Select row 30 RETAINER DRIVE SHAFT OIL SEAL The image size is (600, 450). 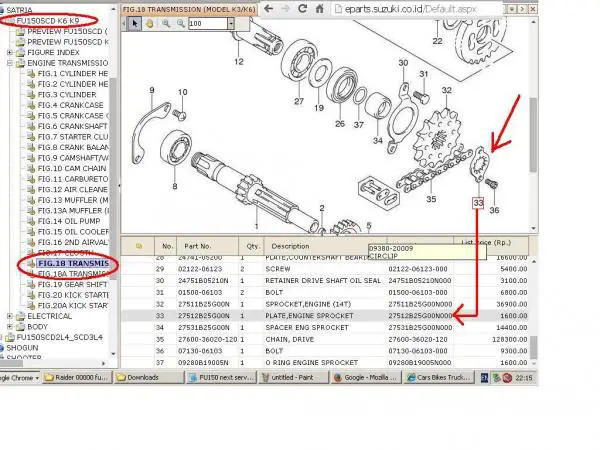coord(325,280)
